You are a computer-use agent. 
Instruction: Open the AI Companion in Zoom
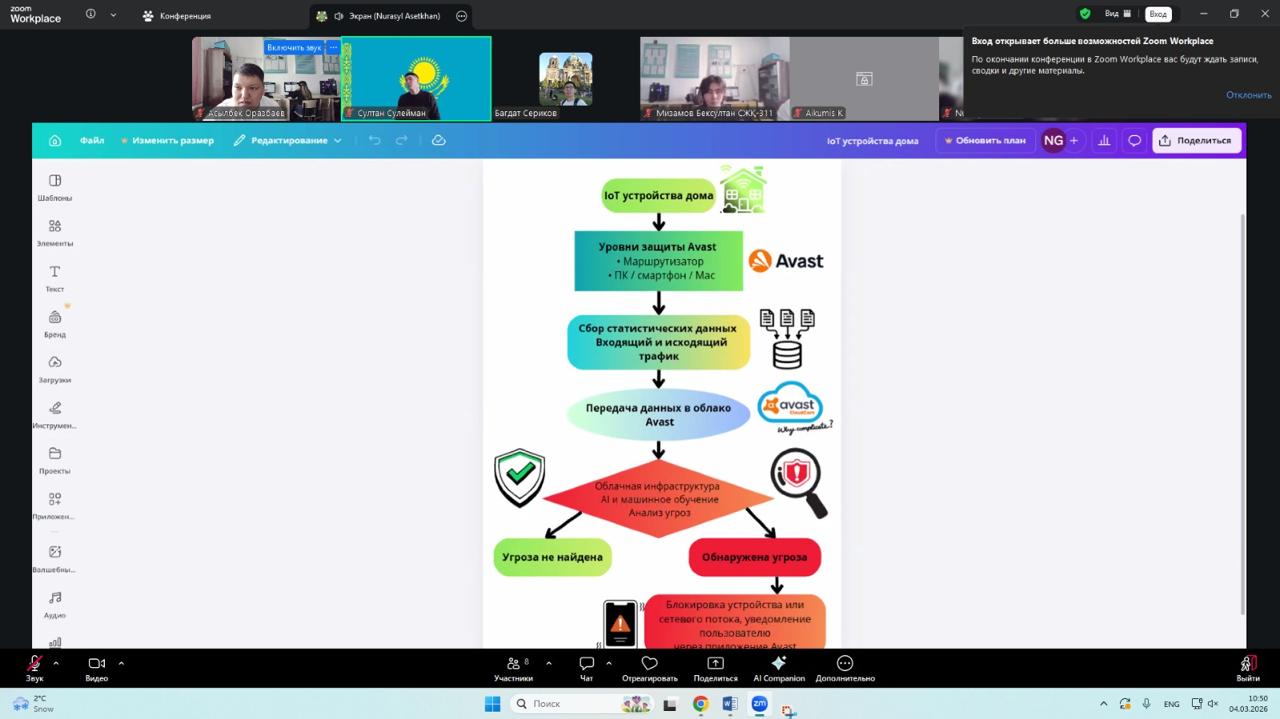click(x=778, y=667)
